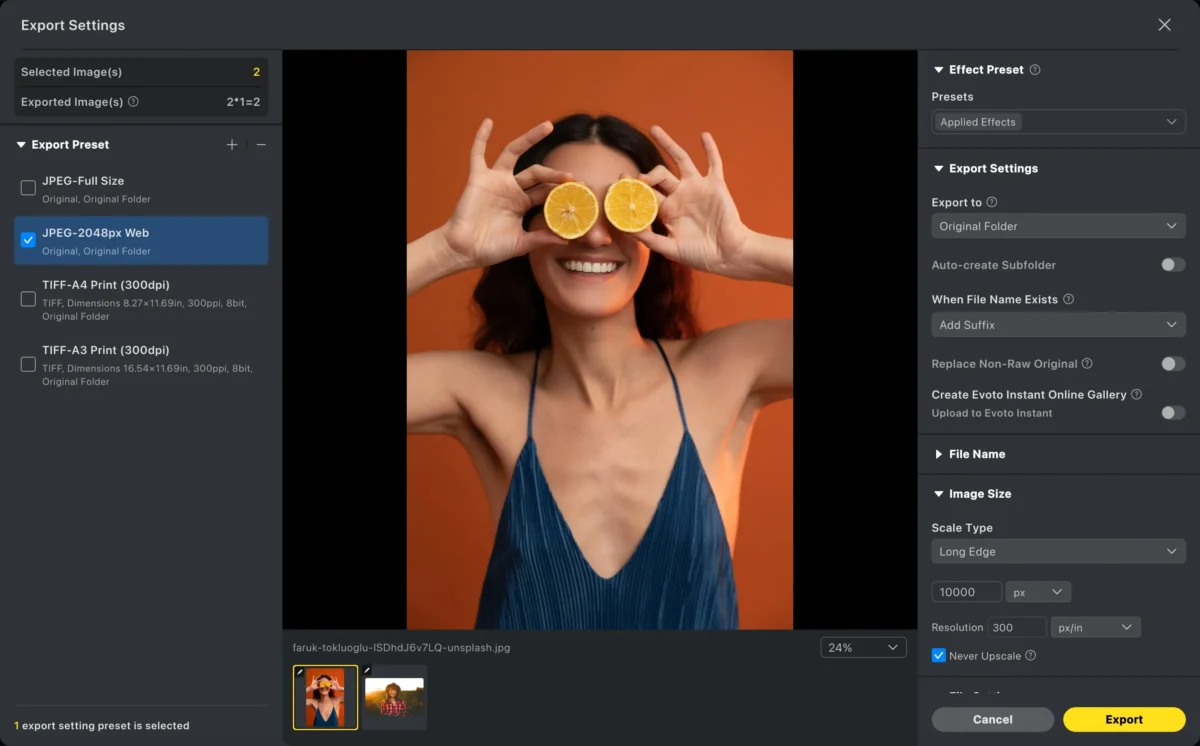The width and height of the screenshot is (1200, 746).
Task: Click info icon next to Replace Non-Raw Original
Action: (x=1087, y=364)
